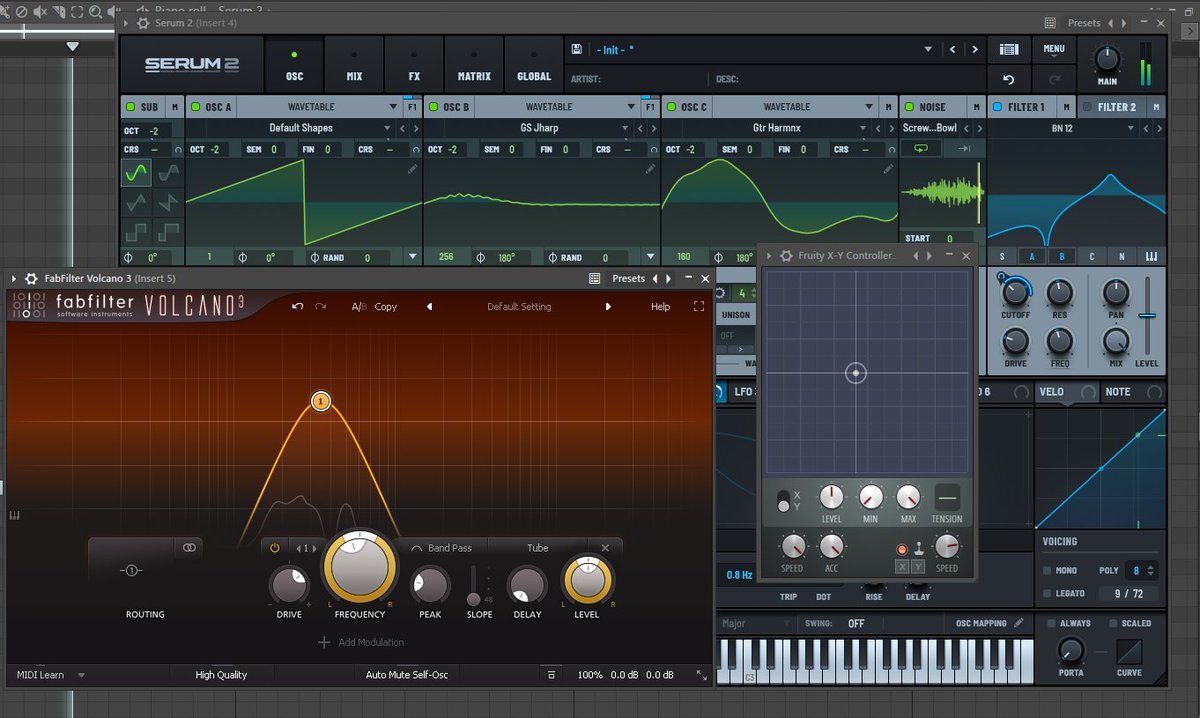Click High Quality in Volcano bottom bar
The image size is (1200, 718).
[x=221, y=675]
